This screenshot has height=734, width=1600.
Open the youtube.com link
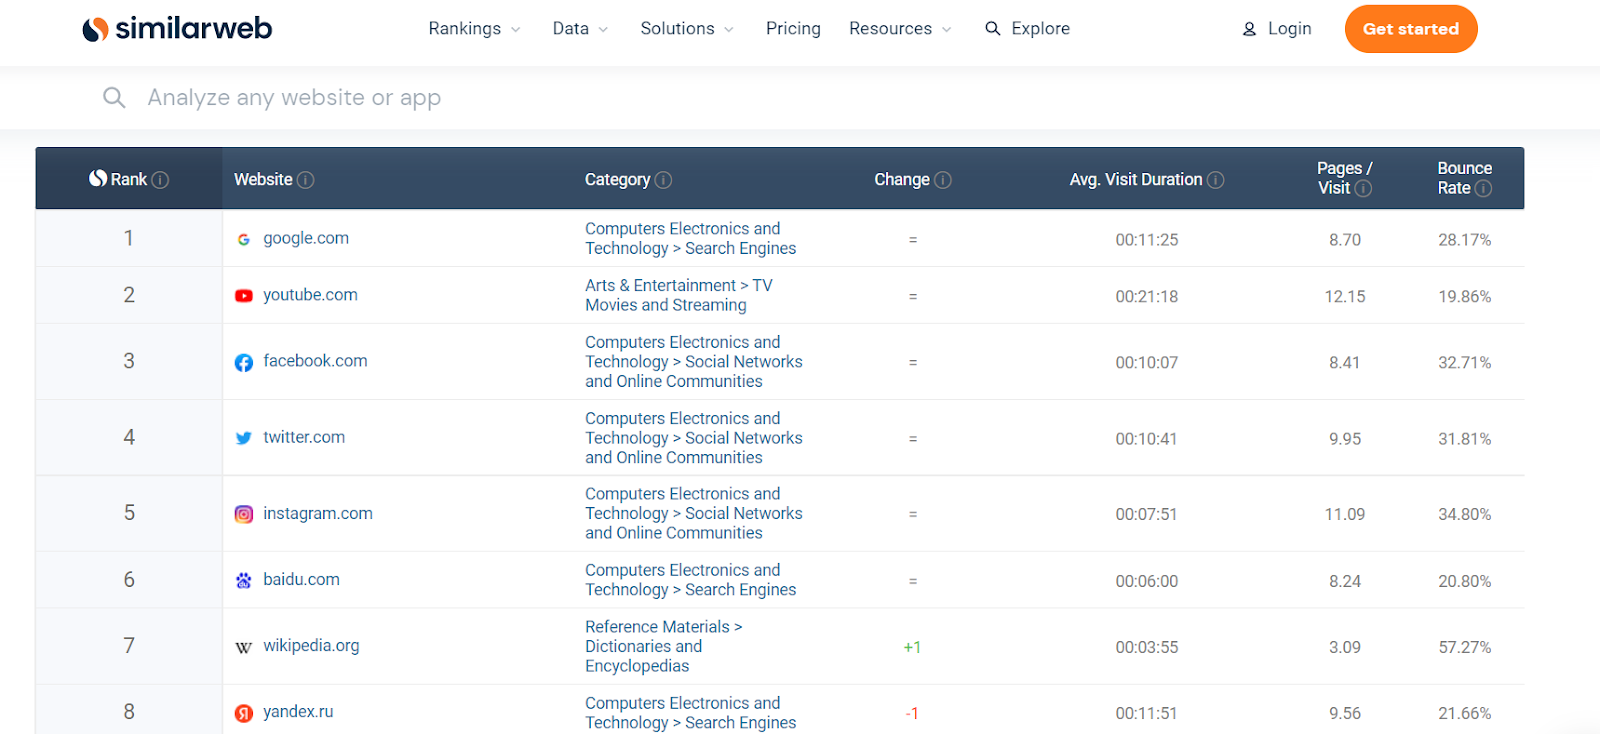310,295
